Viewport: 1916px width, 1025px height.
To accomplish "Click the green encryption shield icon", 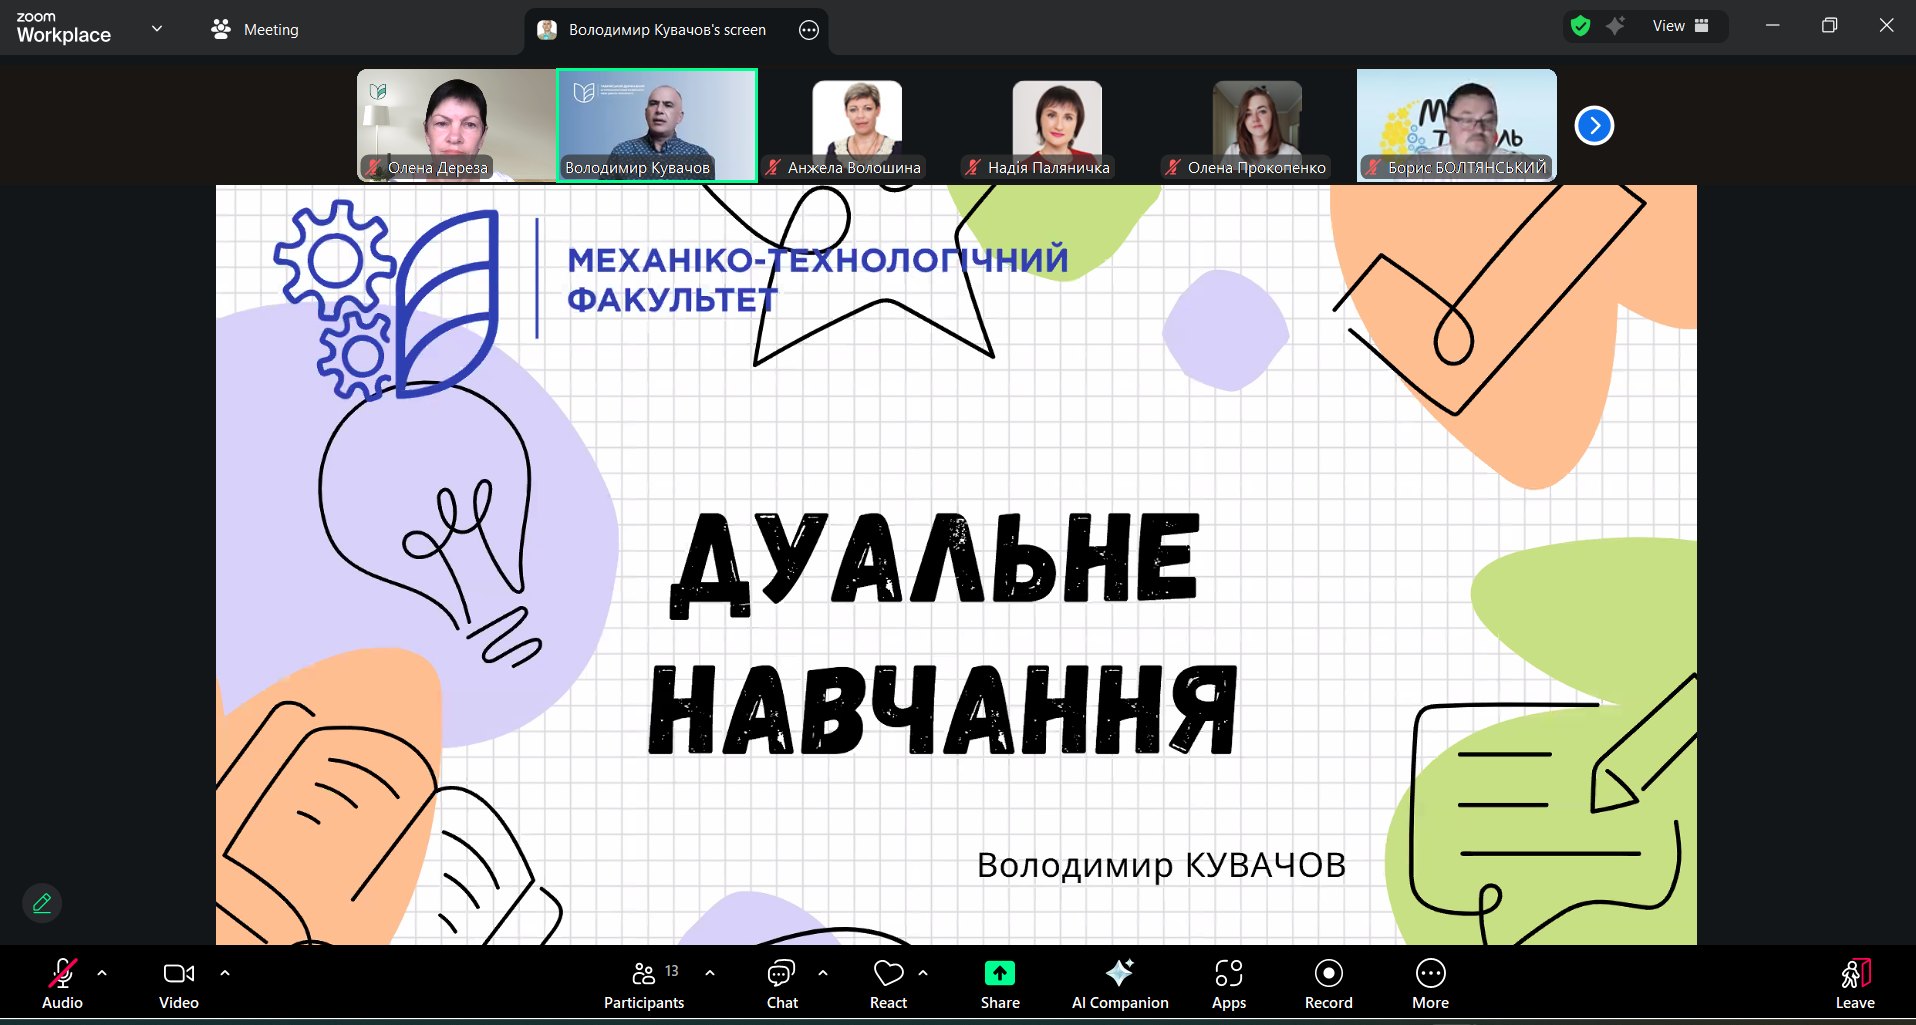I will (x=1580, y=26).
